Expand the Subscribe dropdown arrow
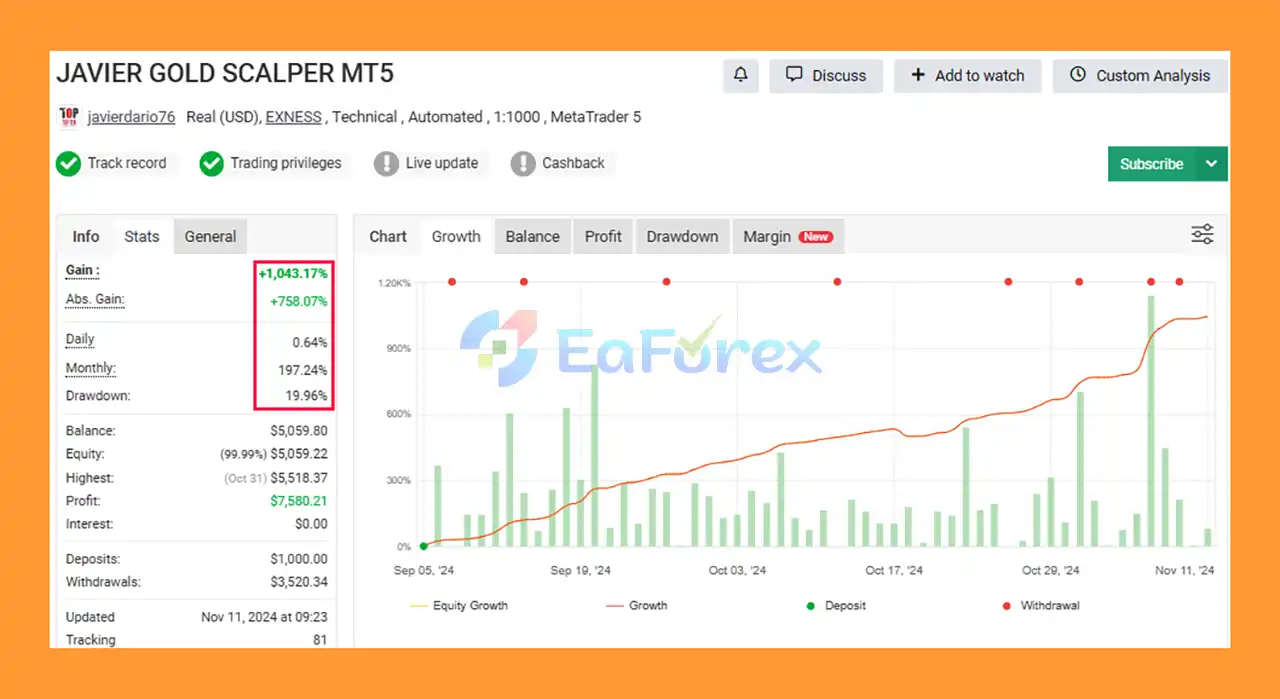1280x699 pixels. 1212,164
